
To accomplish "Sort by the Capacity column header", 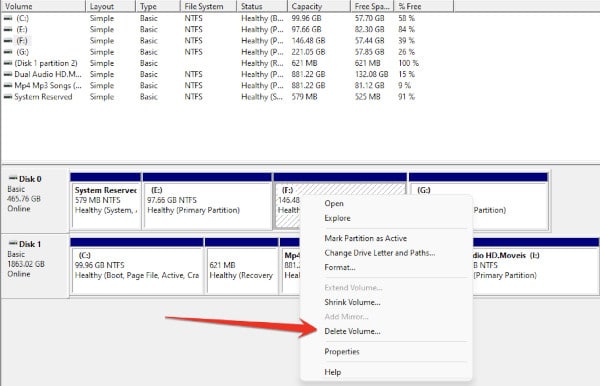I will click(x=319, y=6).
